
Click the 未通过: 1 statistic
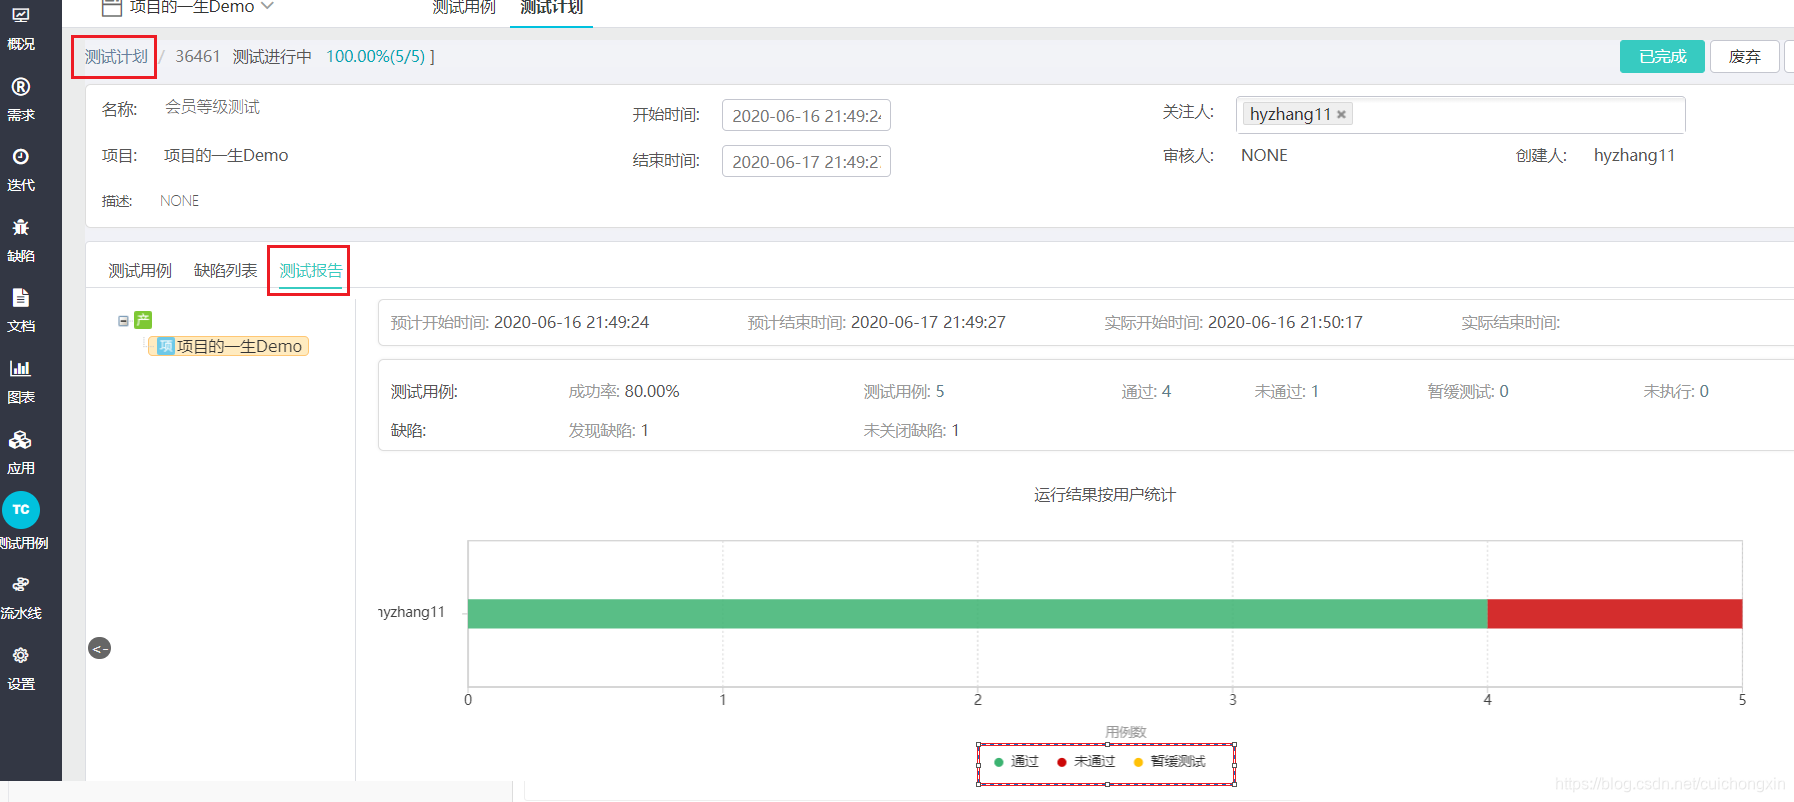tap(1287, 391)
